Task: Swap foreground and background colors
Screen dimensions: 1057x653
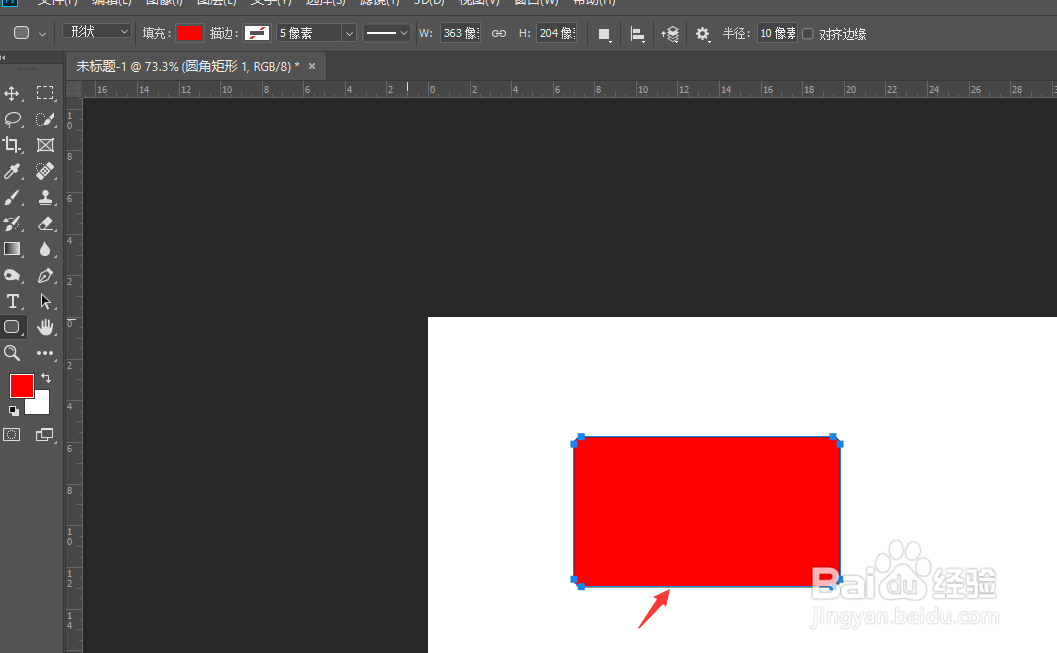Action: [46, 378]
